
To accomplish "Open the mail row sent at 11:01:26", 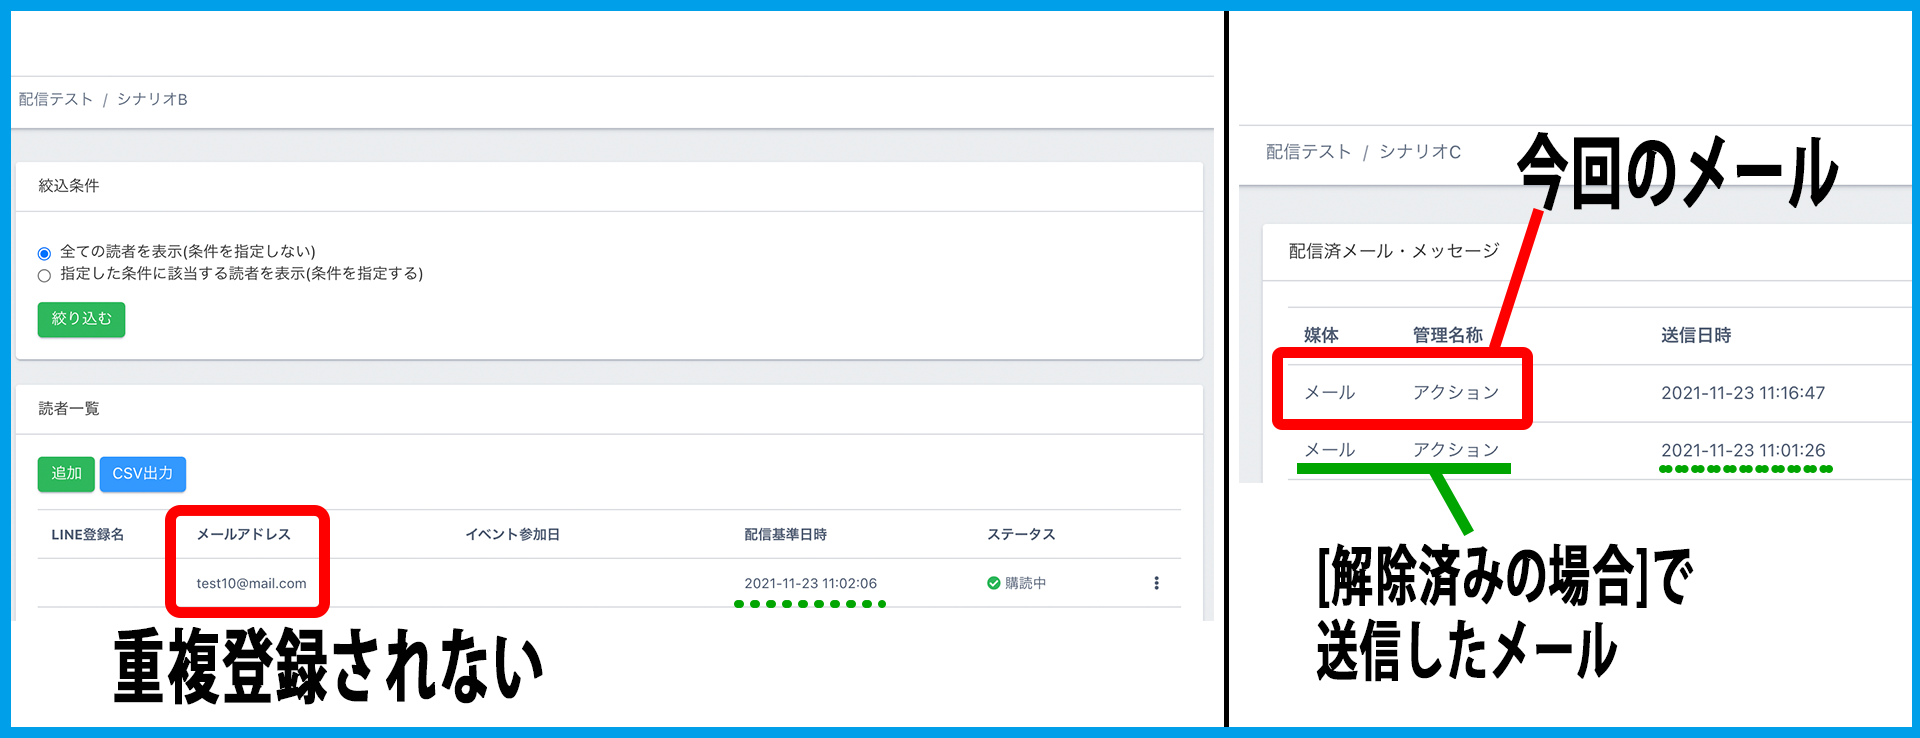I will (x=1742, y=450).
